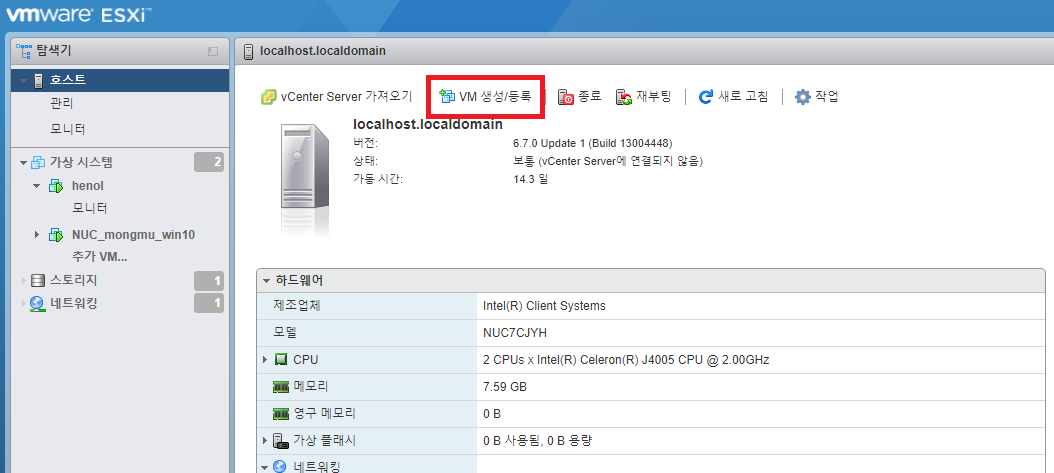The width and height of the screenshot is (1054, 473).
Task: Click the localhost.localdomain title bar icon
Action: 248,52
